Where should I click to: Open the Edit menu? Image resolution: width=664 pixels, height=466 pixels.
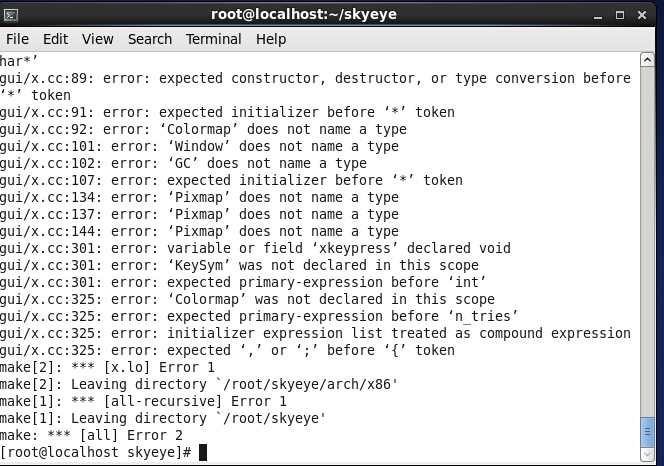coord(55,39)
